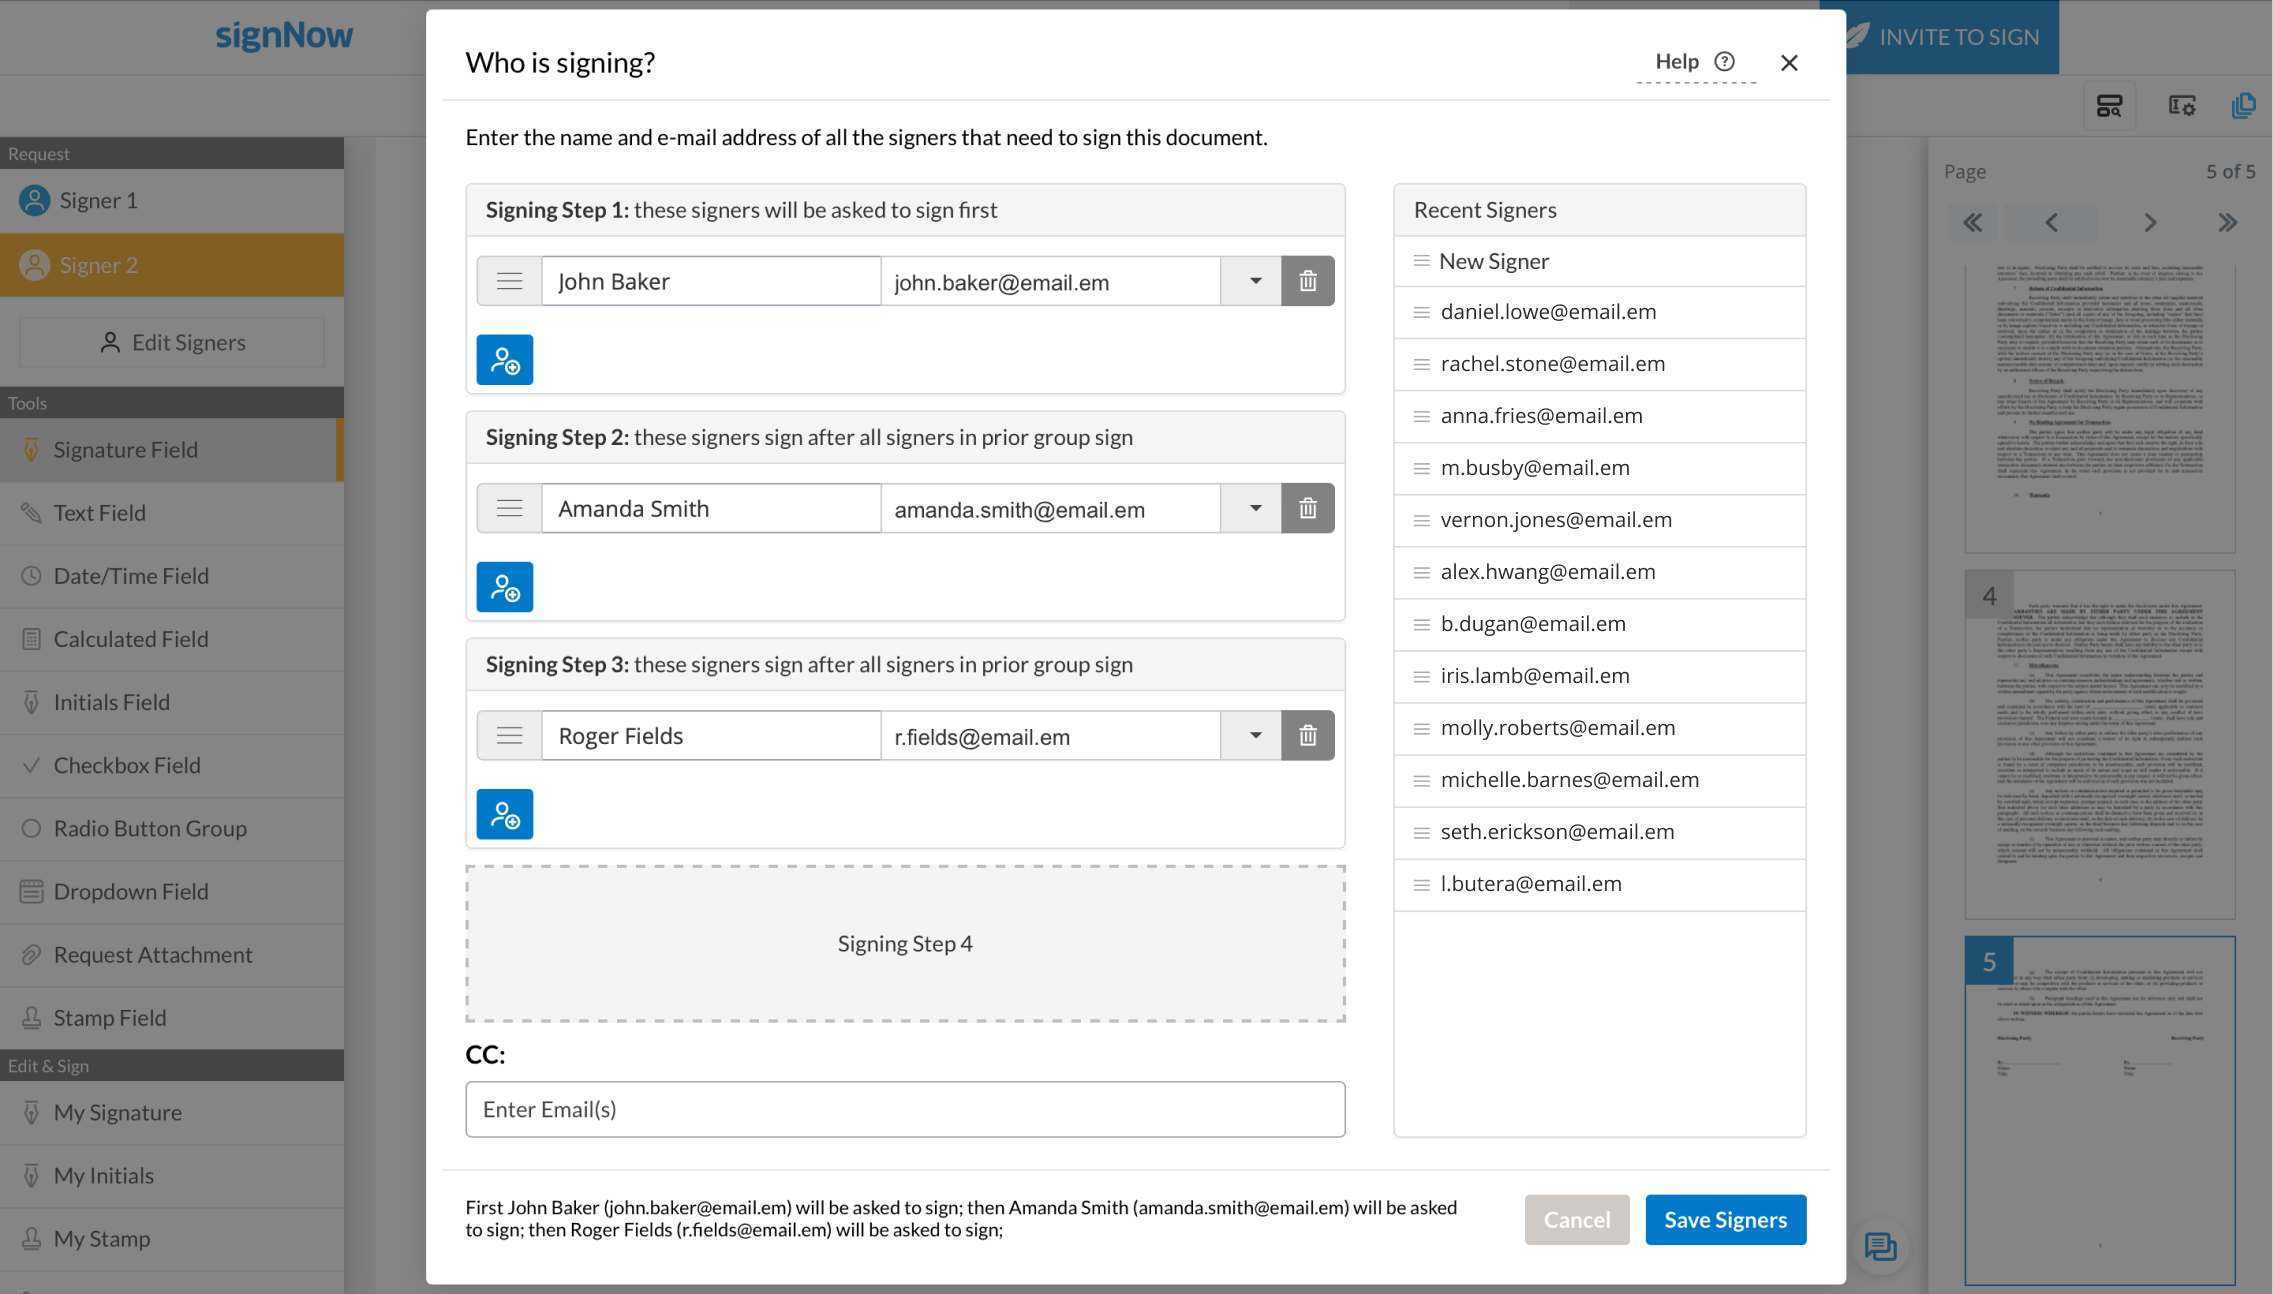
Task: Add another signer to Signing Step 1
Action: click(x=505, y=360)
